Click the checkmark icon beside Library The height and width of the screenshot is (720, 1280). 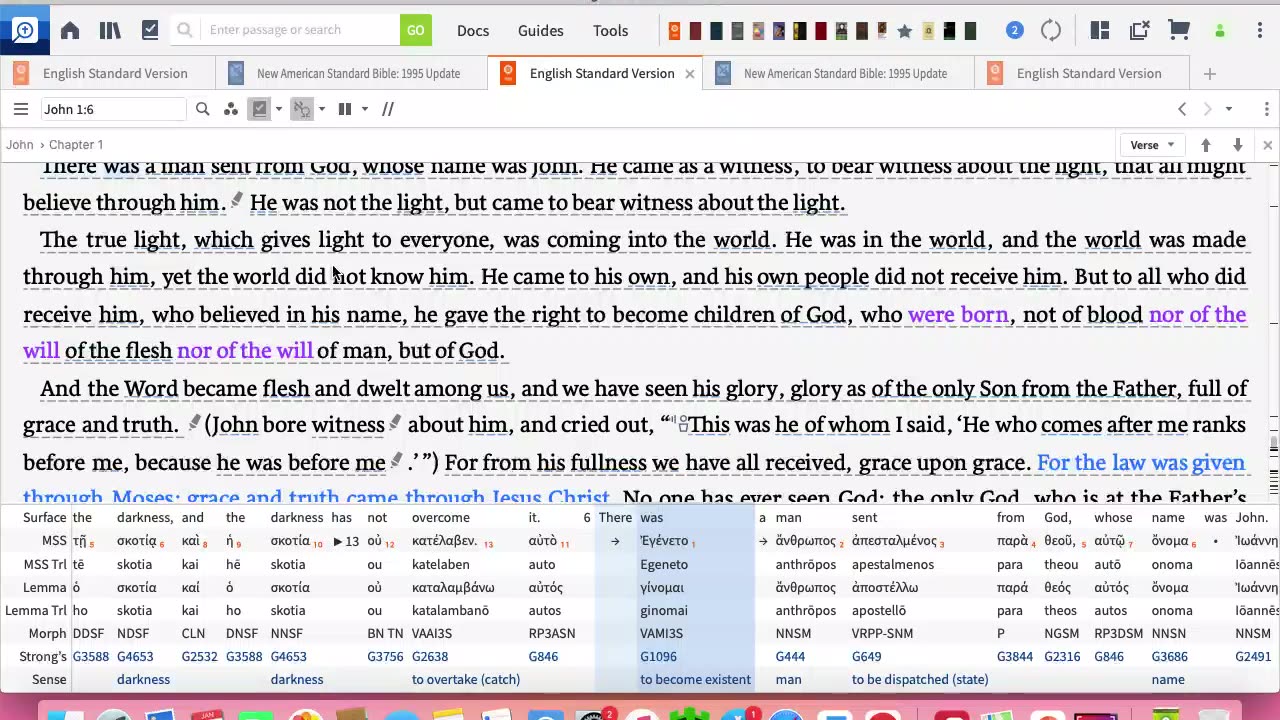coord(150,30)
